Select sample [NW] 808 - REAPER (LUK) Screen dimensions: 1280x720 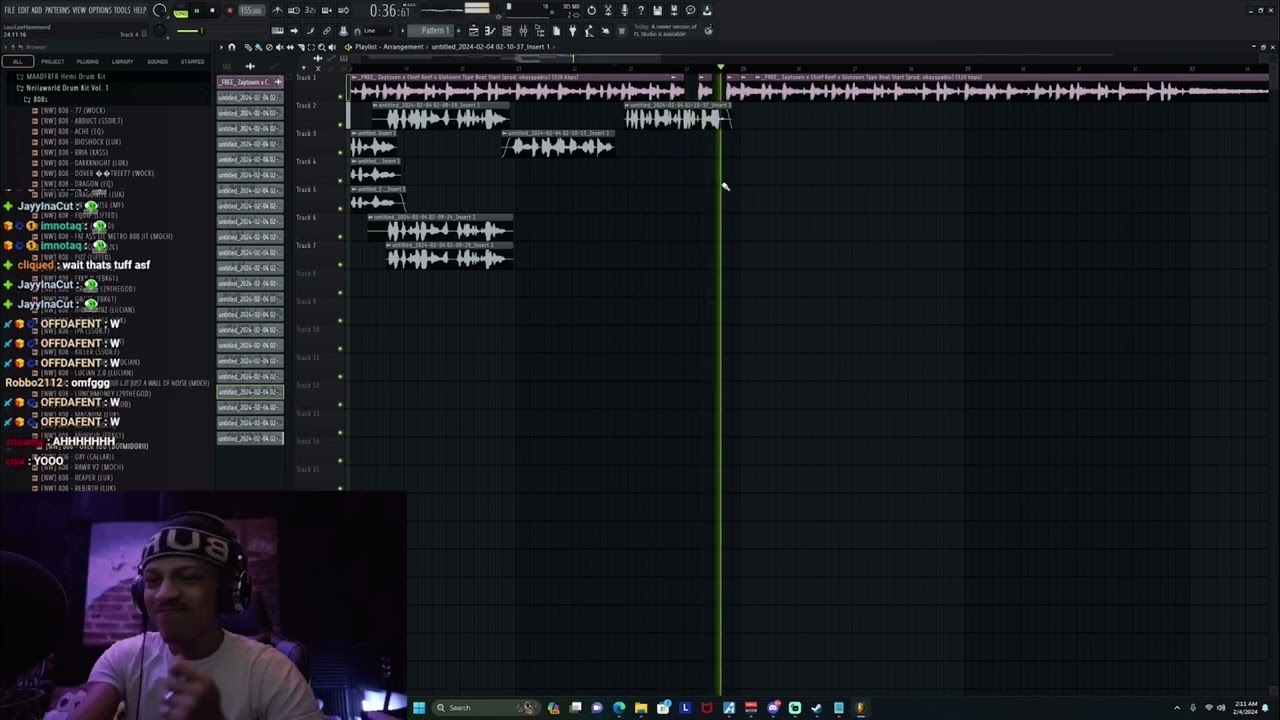click(75, 478)
